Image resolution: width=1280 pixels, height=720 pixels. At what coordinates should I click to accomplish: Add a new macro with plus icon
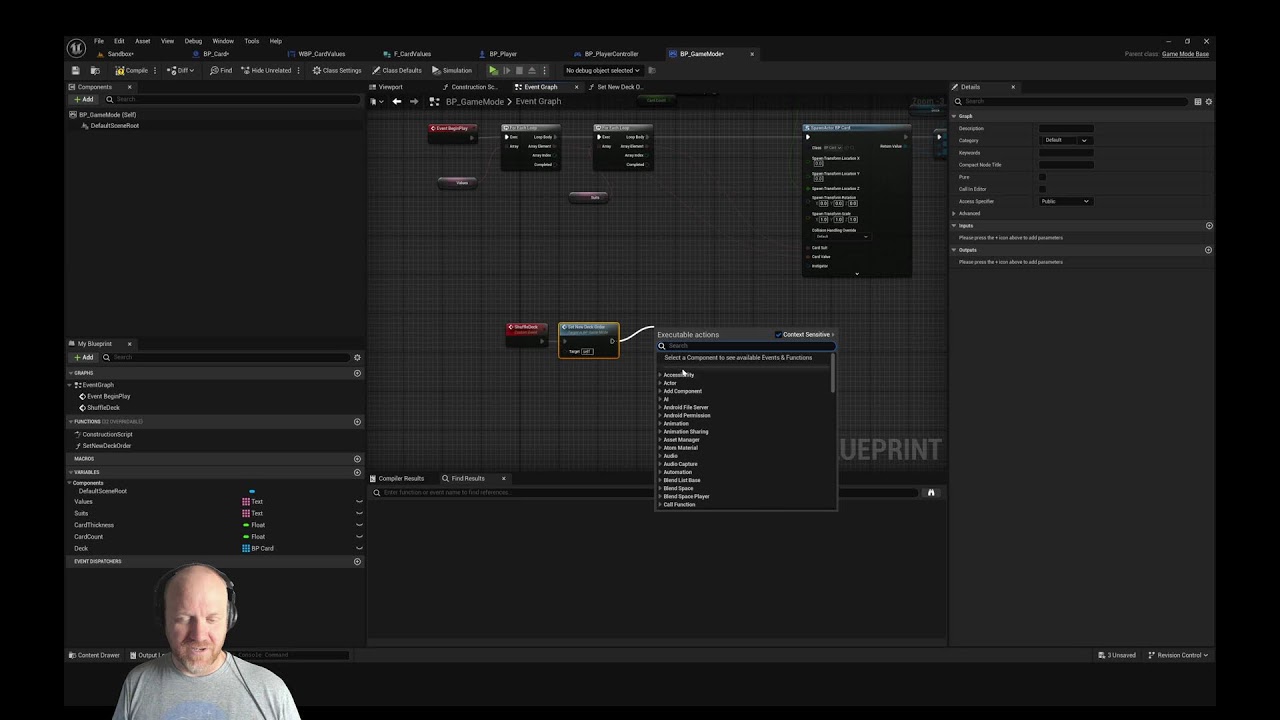click(x=357, y=459)
